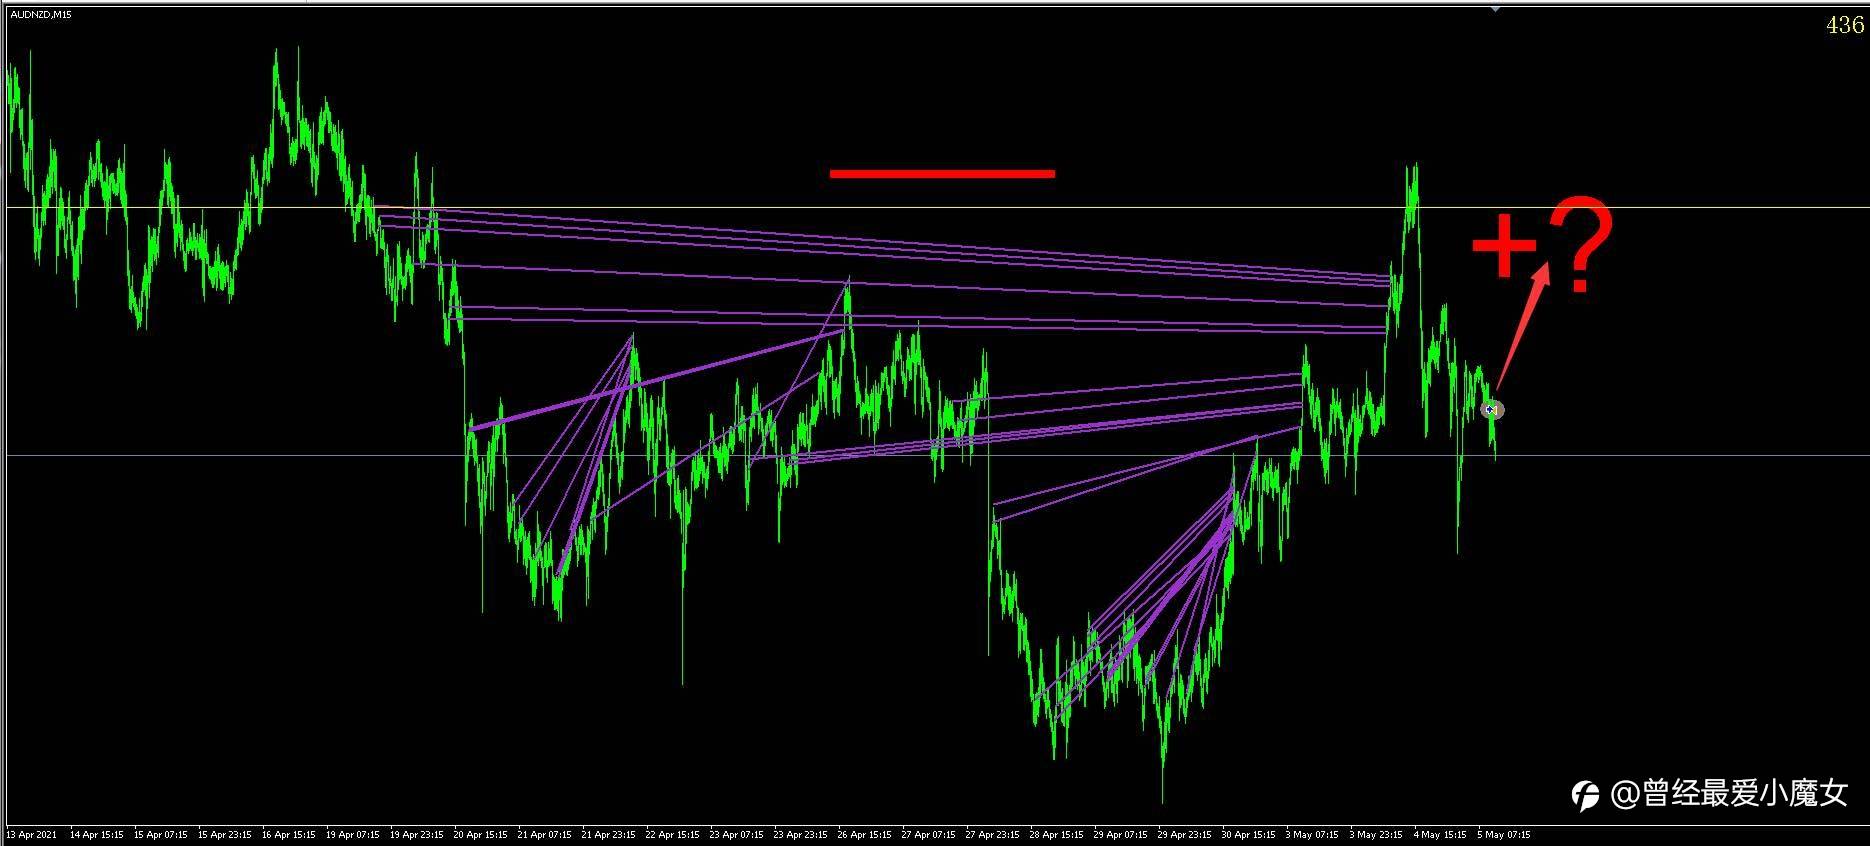Click the 14 Apr 15:15 time label
The height and width of the screenshot is (846, 1870).
pos(96,834)
